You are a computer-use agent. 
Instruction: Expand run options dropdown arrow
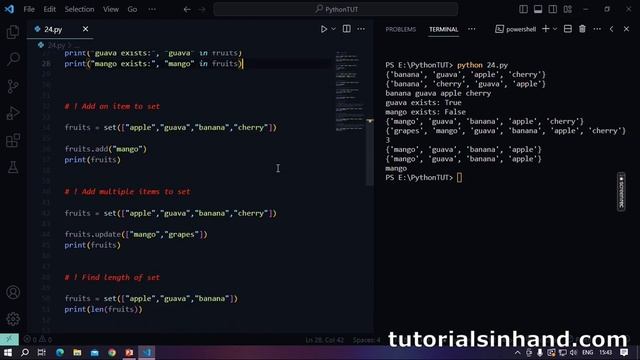(333, 29)
